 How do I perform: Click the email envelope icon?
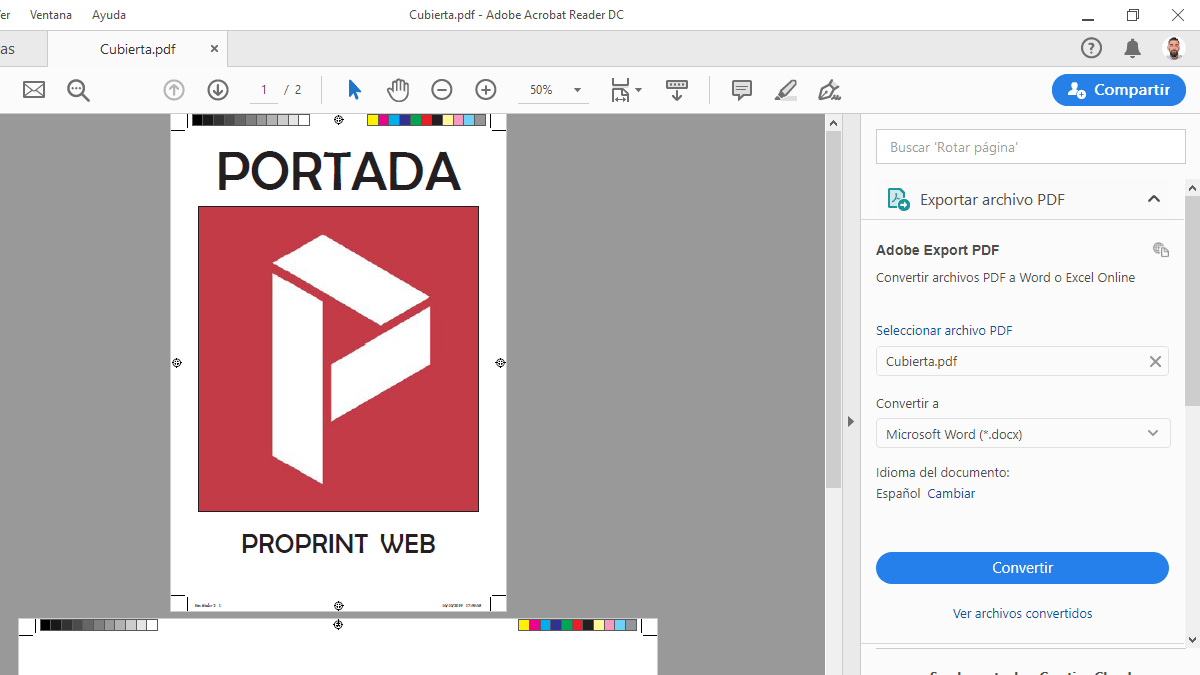click(34, 90)
